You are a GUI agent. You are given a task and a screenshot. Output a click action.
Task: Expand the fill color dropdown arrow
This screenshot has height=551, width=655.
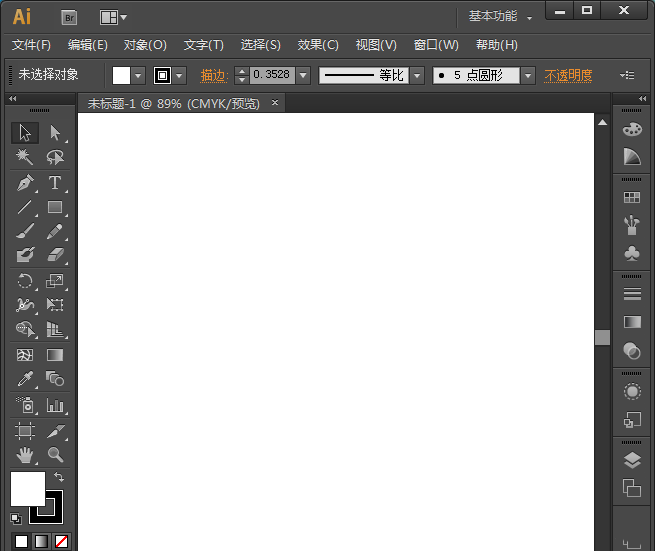tap(138, 76)
